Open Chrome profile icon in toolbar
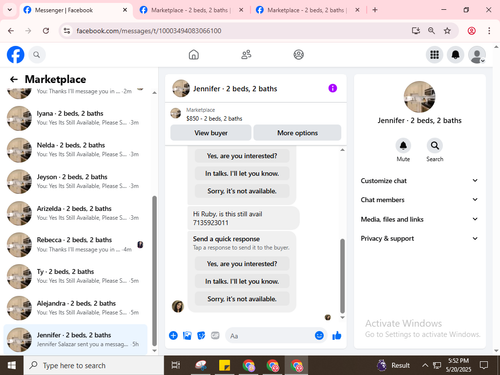 471,31
